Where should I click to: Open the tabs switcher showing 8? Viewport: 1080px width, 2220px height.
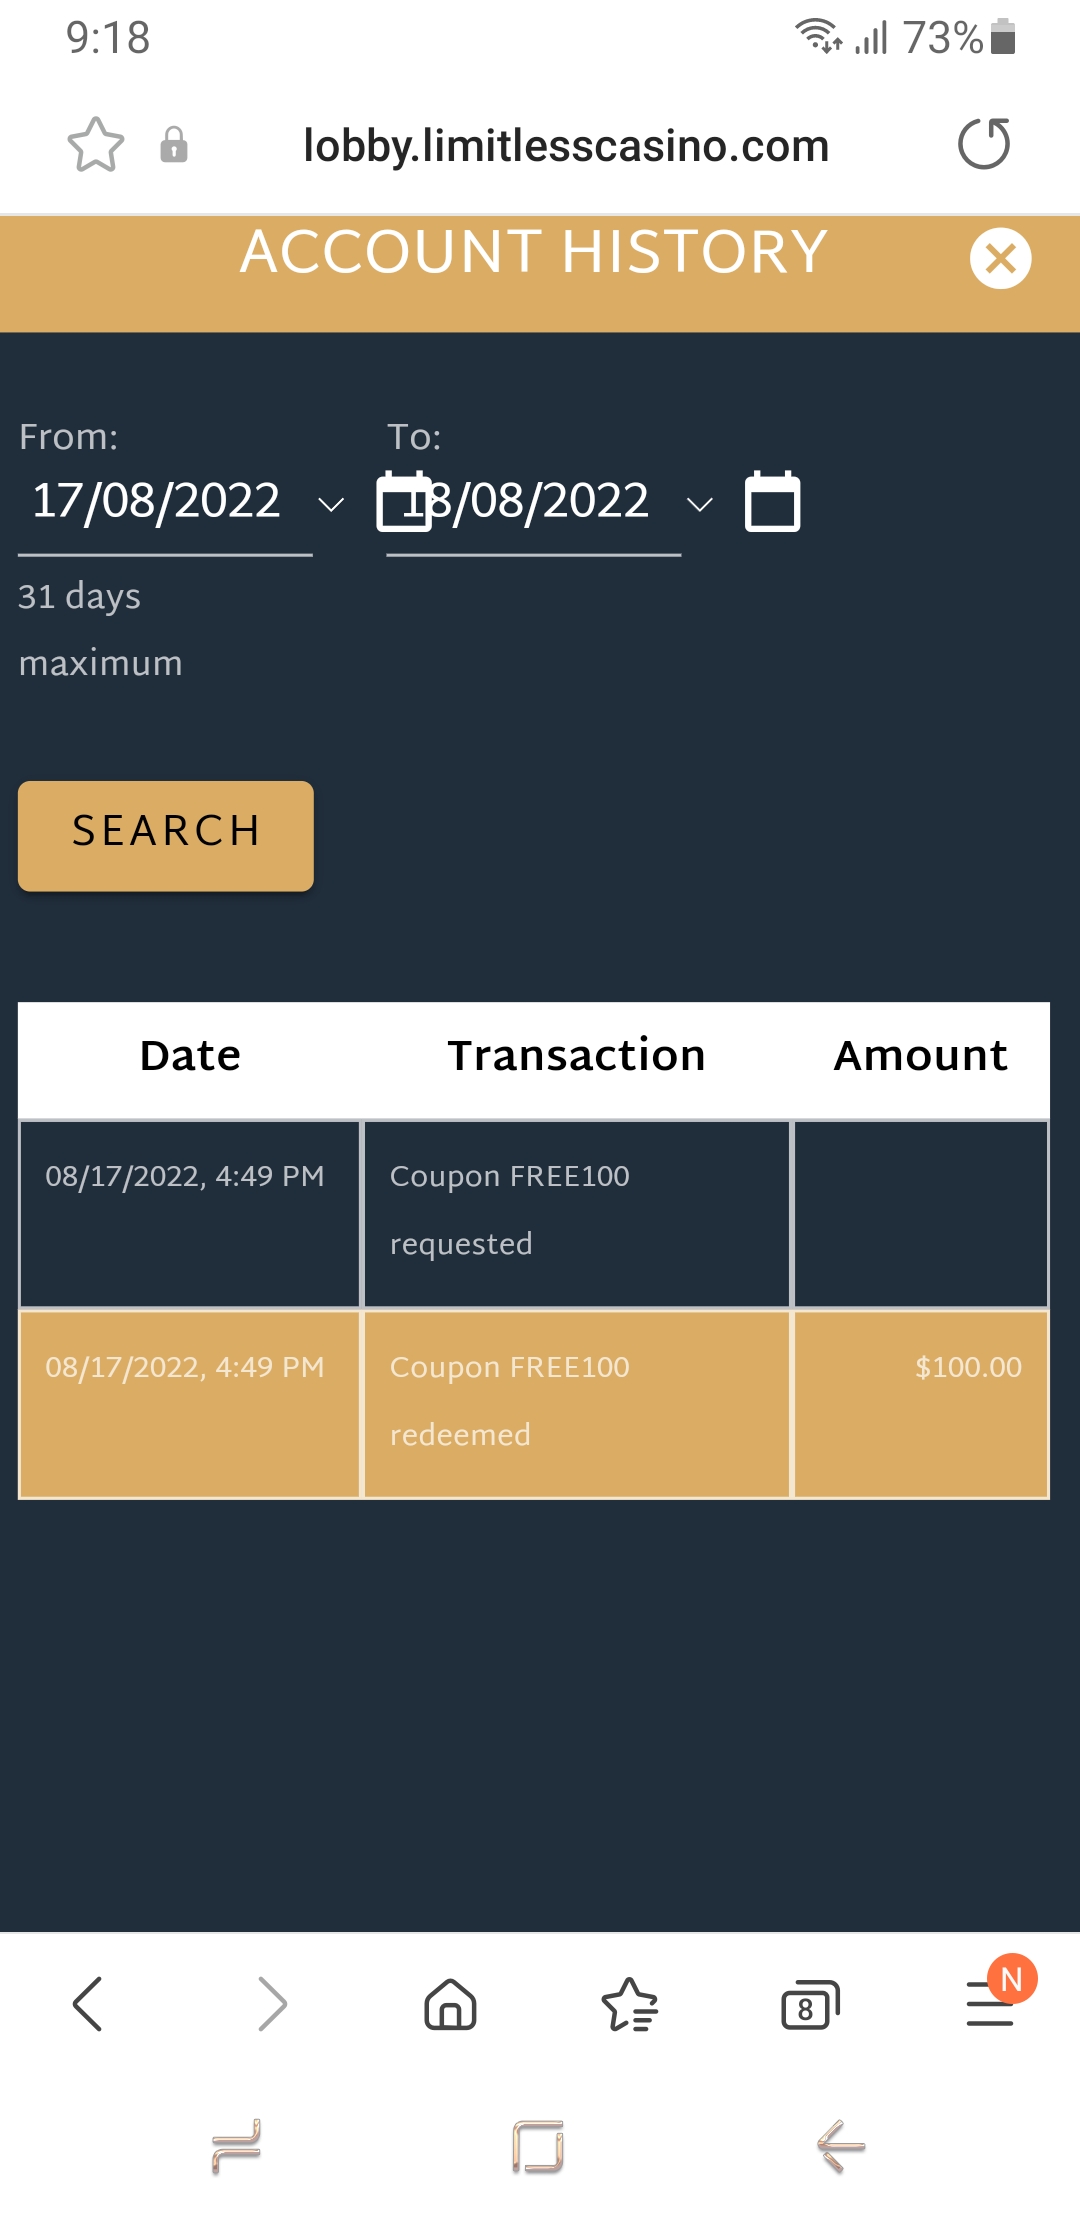[810, 2004]
